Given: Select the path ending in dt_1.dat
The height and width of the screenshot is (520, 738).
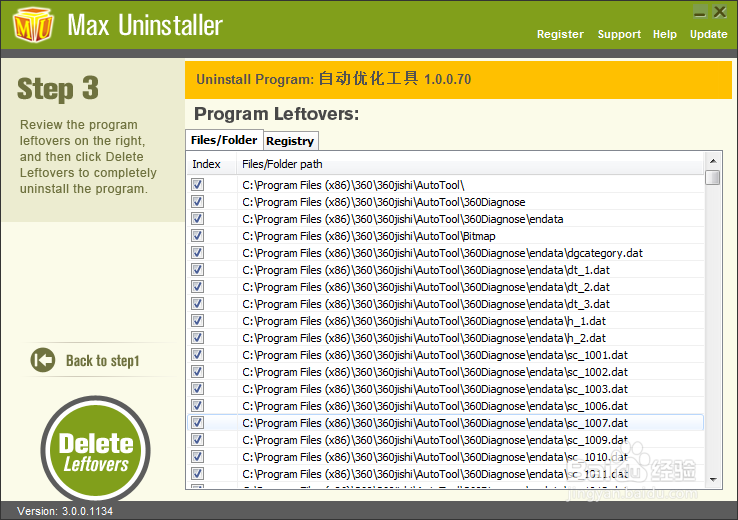Looking at the screenshot, I should point(426,270).
